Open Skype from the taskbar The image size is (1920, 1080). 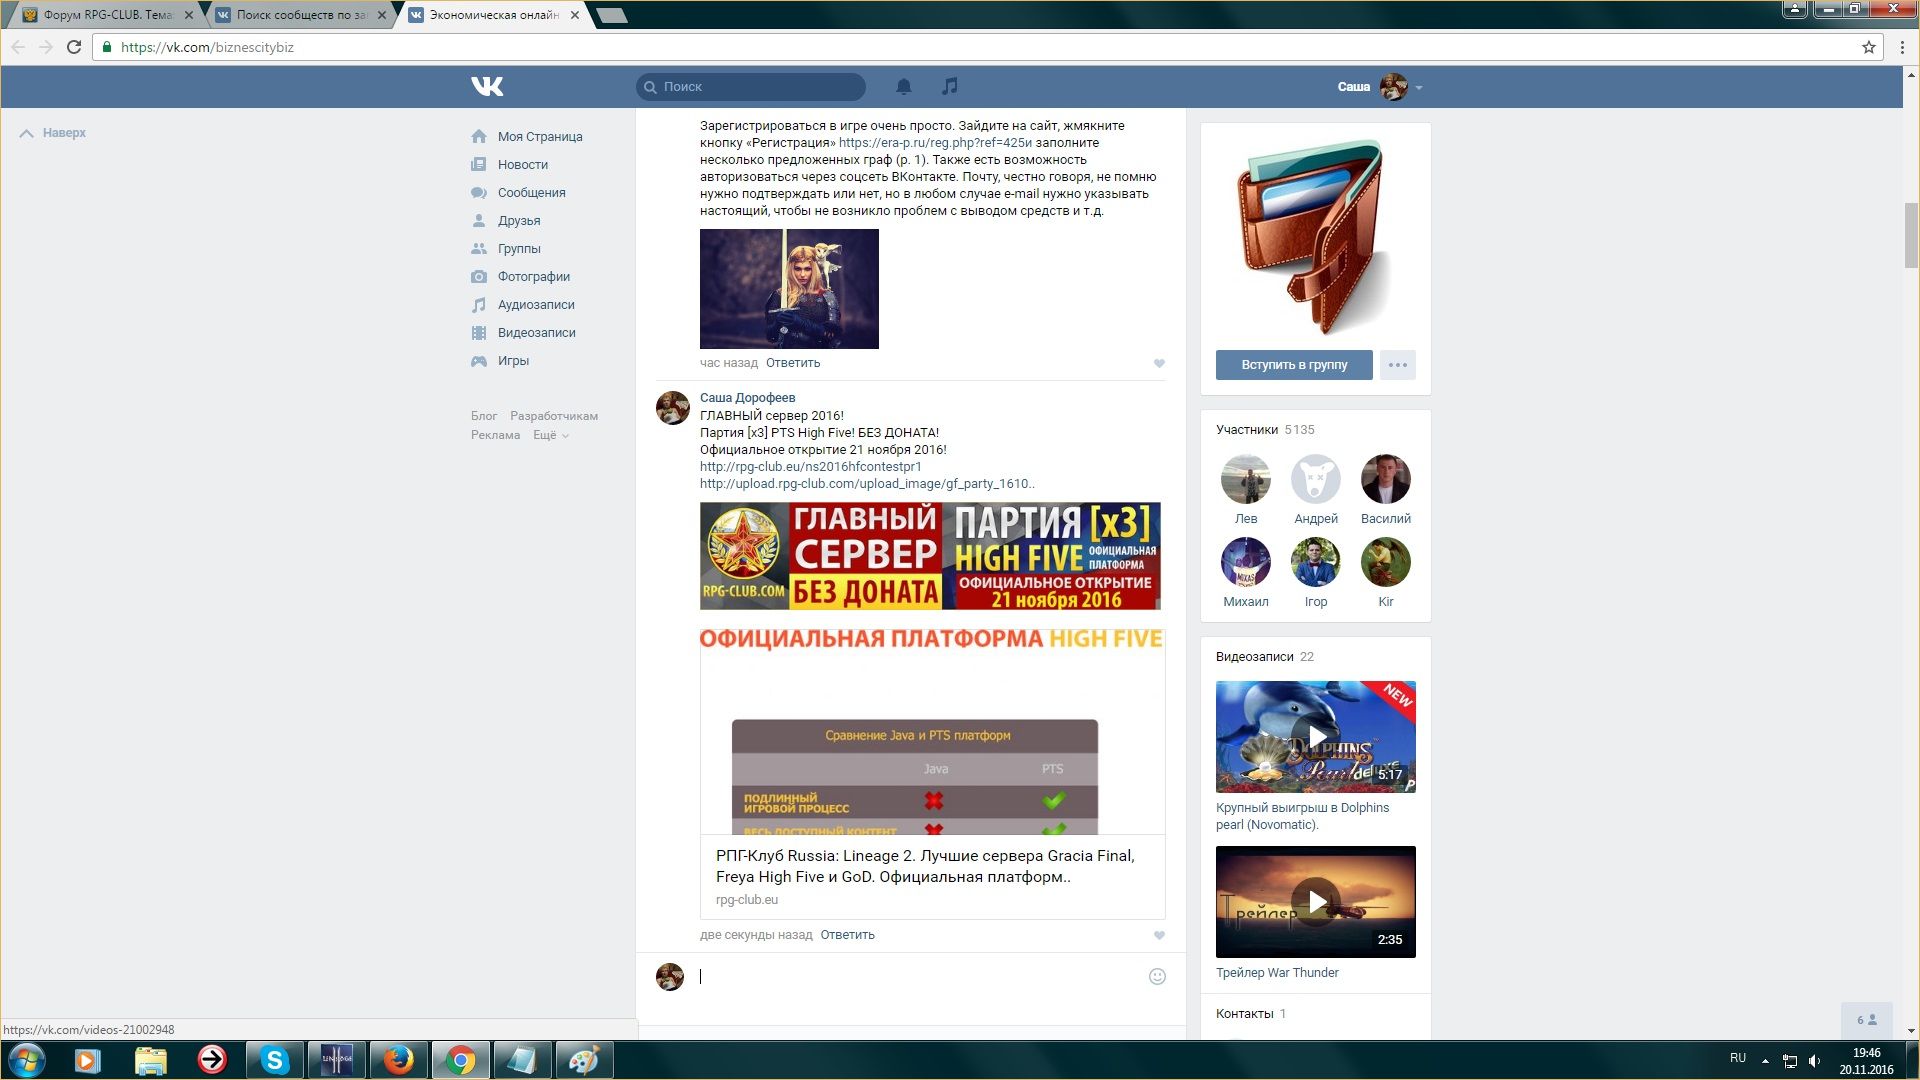coord(274,1060)
